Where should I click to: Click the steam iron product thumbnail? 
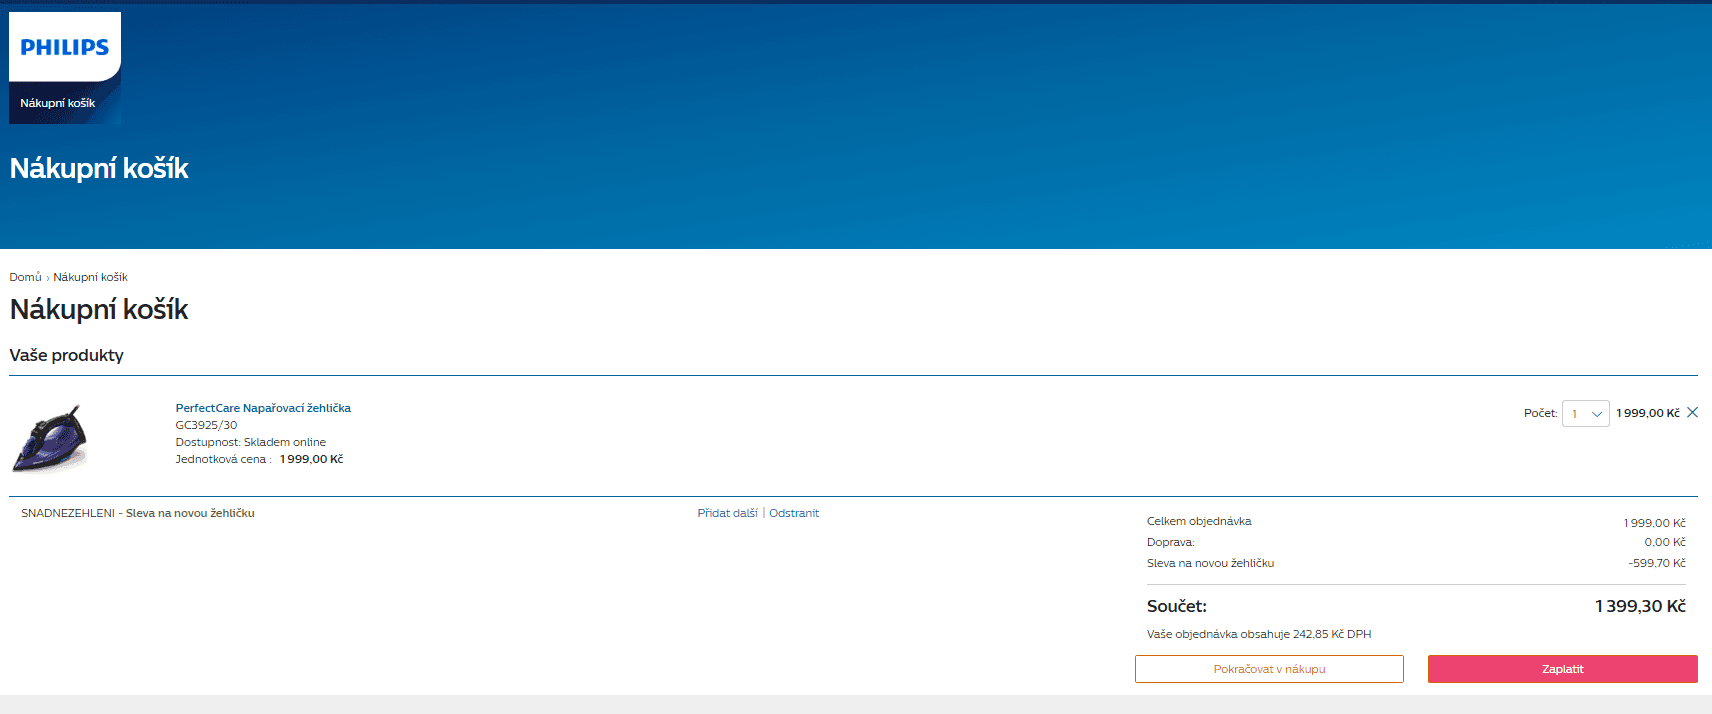[x=49, y=438]
